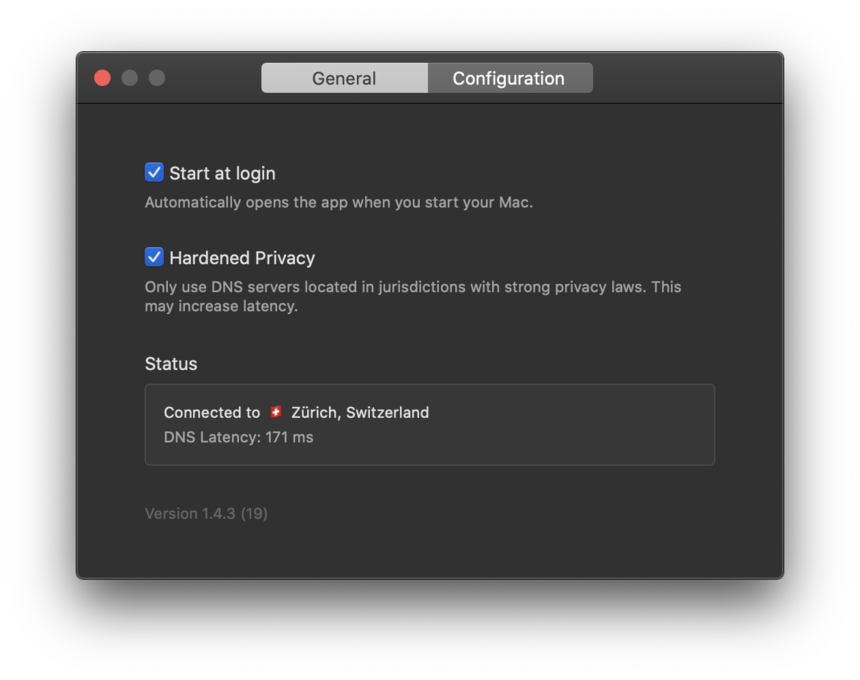Select the General tab
Image resolution: width=860 pixels, height=680 pixels.
pos(344,77)
